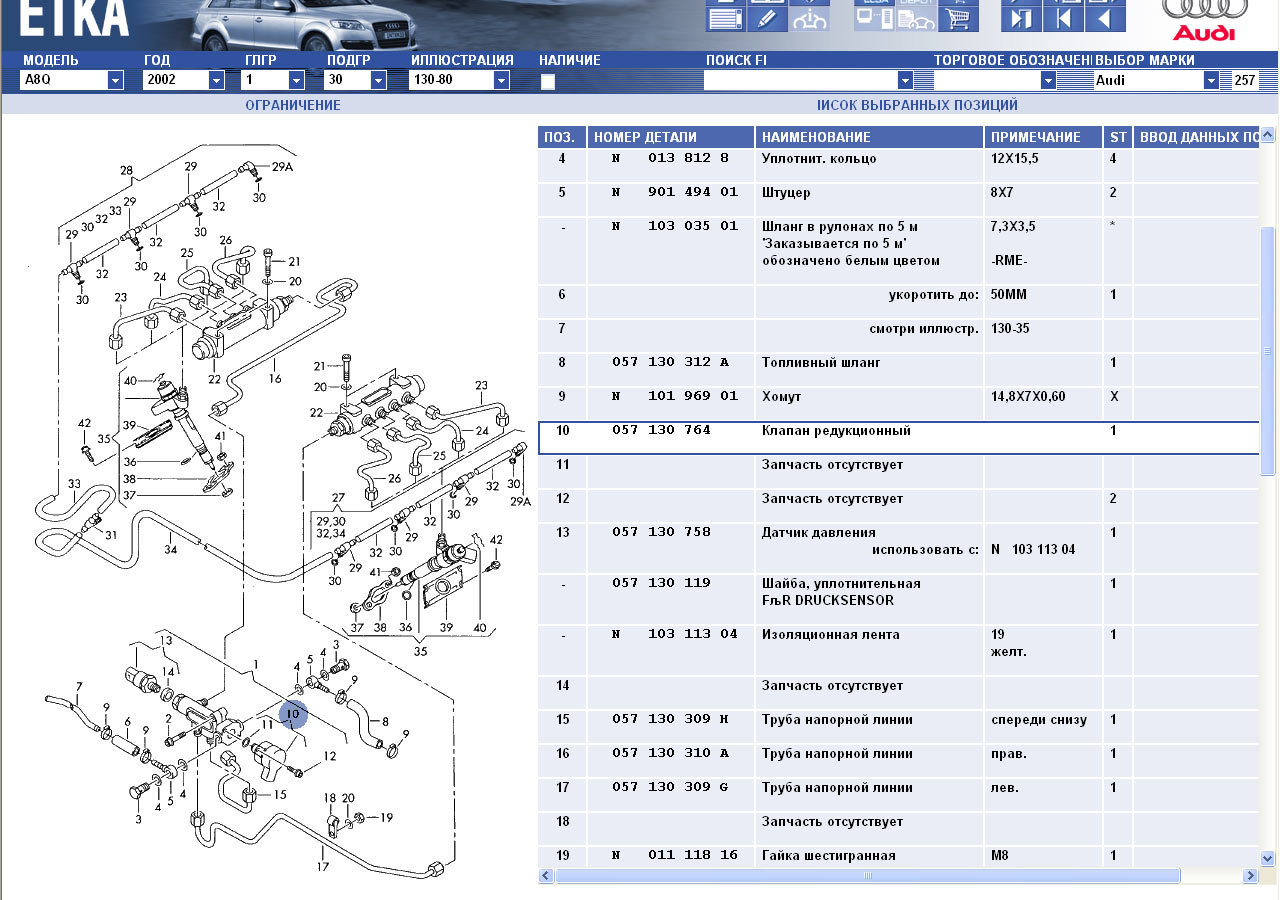Expand the МОДЕЛЬ dropdown showing A8Q
The image size is (1280, 900).
tap(115, 81)
